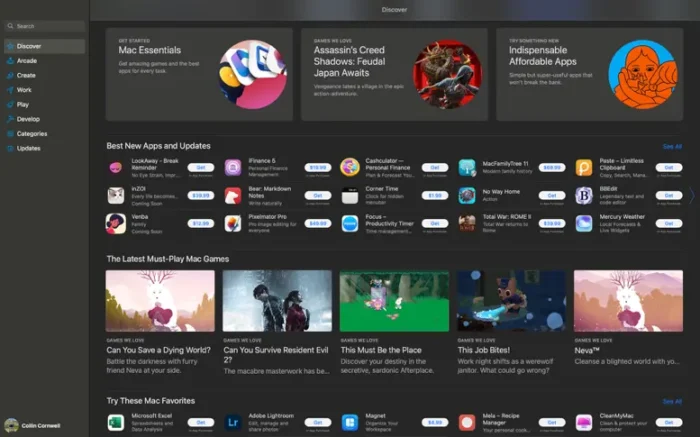The image size is (700, 437).
Task: Click the search magnifier icon in sidebar
Action: [10, 26]
